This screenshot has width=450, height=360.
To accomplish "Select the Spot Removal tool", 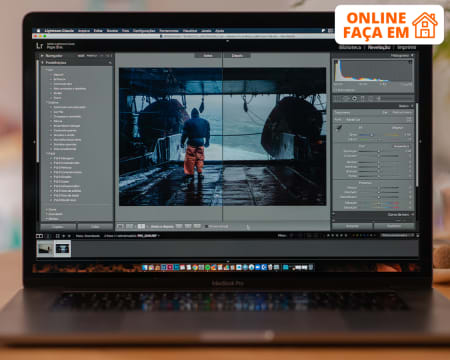I will (346, 98).
